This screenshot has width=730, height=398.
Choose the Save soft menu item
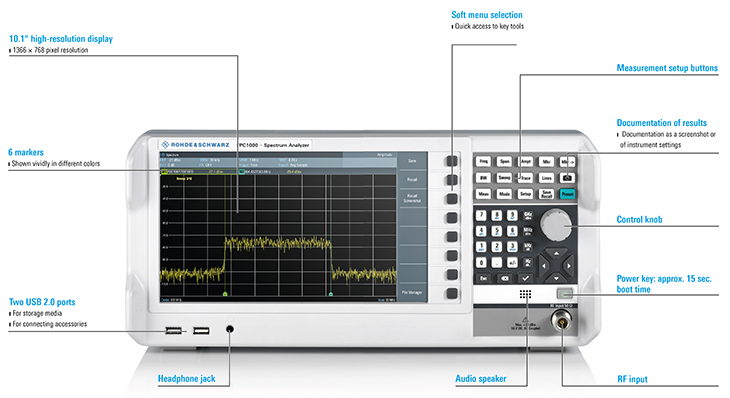pyautogui.click(x=412, y=161)
